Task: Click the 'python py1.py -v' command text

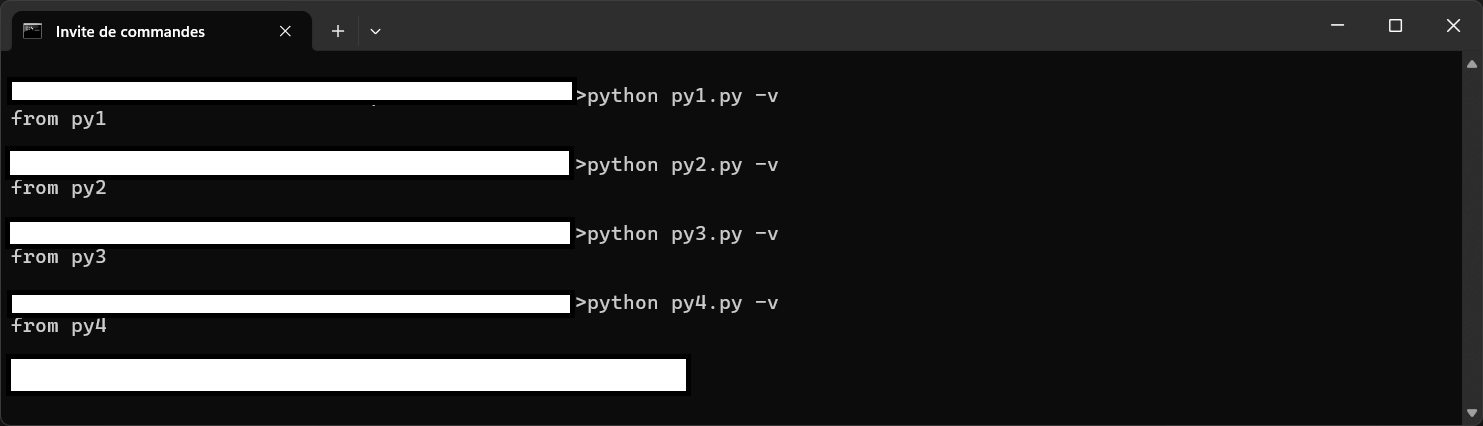Action: coord(682,96)
